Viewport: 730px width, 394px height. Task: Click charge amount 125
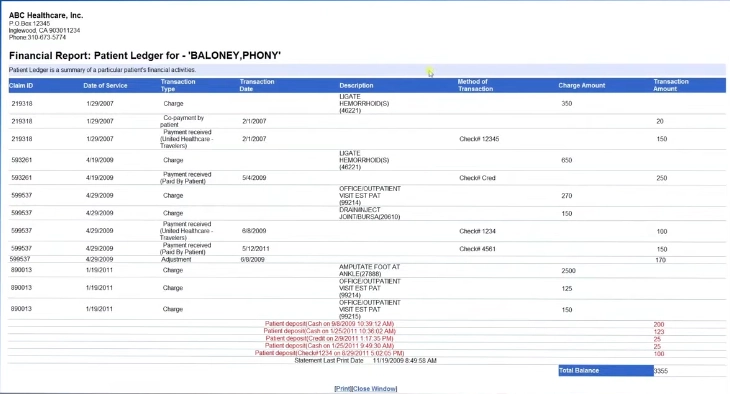(567, 288)
